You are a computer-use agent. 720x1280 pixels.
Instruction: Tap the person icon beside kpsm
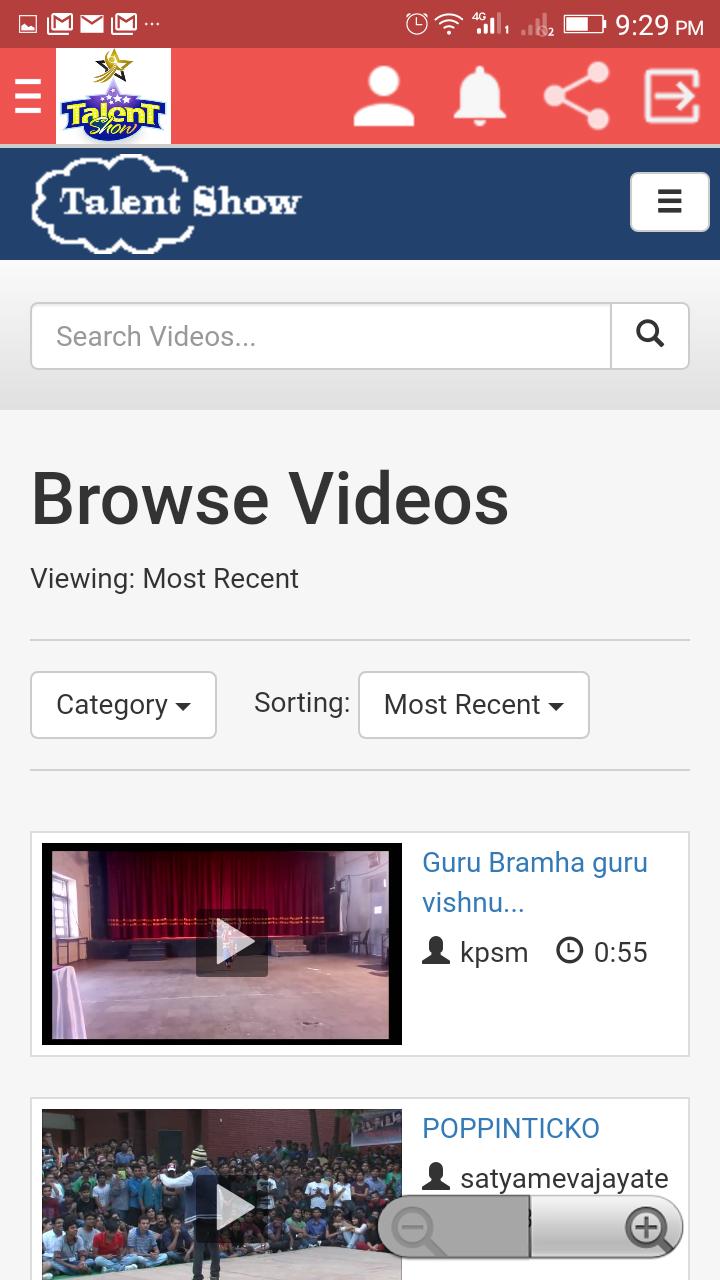(436, 951)
